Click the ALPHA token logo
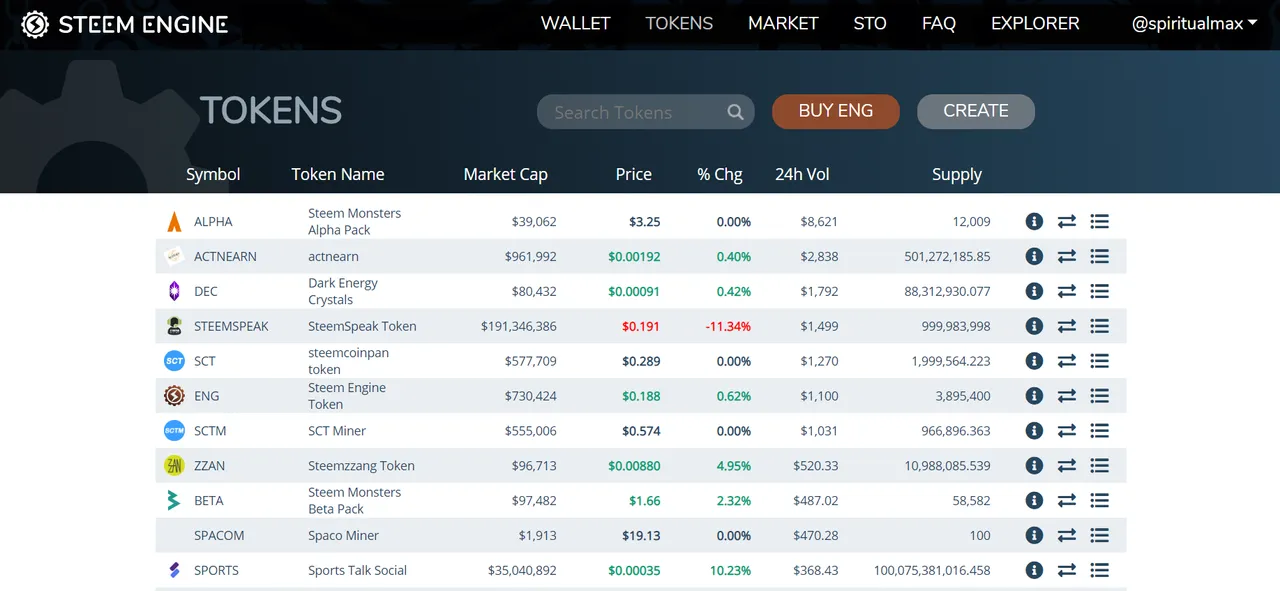1280x591 pixels. [174, 222]
